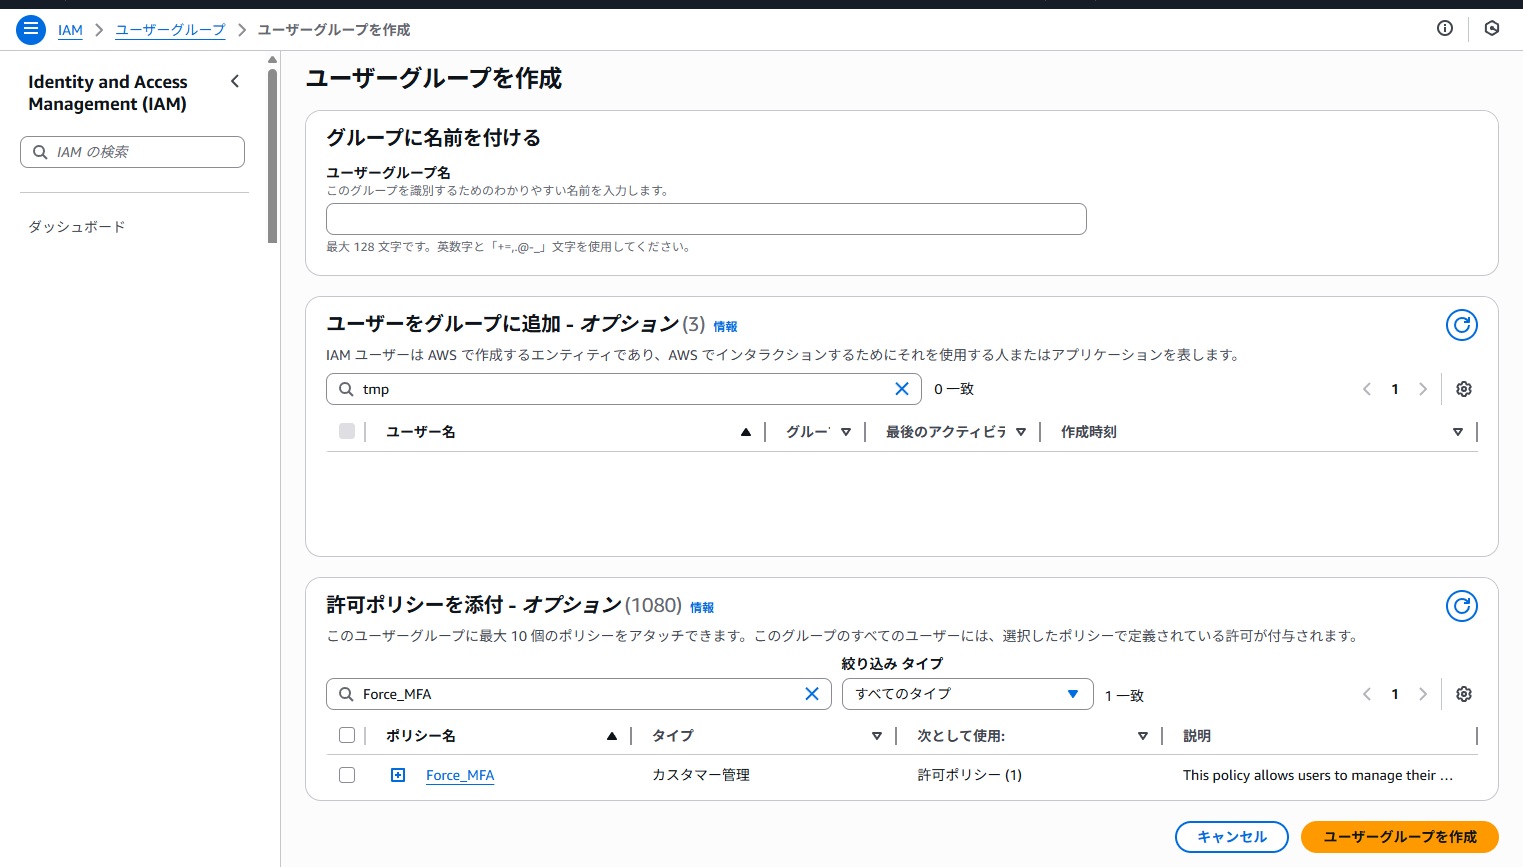Click the info icon in the top bar
Viewport: 1523px width, 867px height.
click(1444, 28)
